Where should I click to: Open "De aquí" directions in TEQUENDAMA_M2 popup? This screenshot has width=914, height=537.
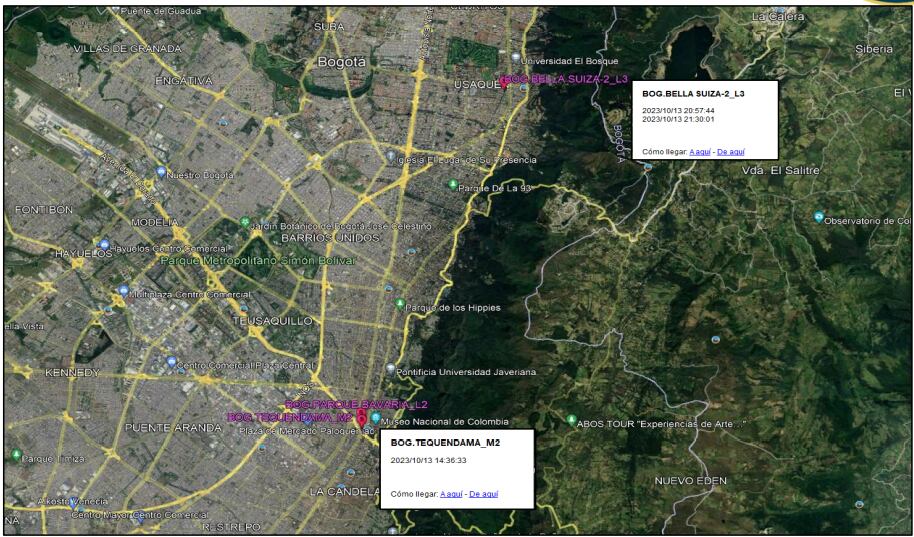[x=483, y=494]
